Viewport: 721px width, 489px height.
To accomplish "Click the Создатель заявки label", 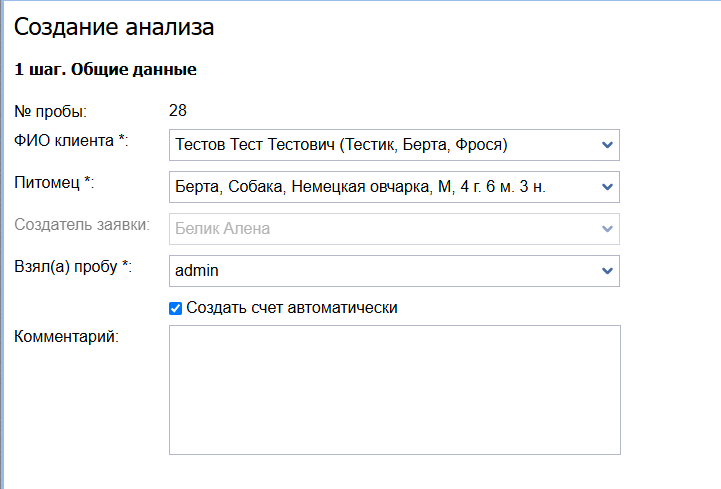I will [82, 224].
